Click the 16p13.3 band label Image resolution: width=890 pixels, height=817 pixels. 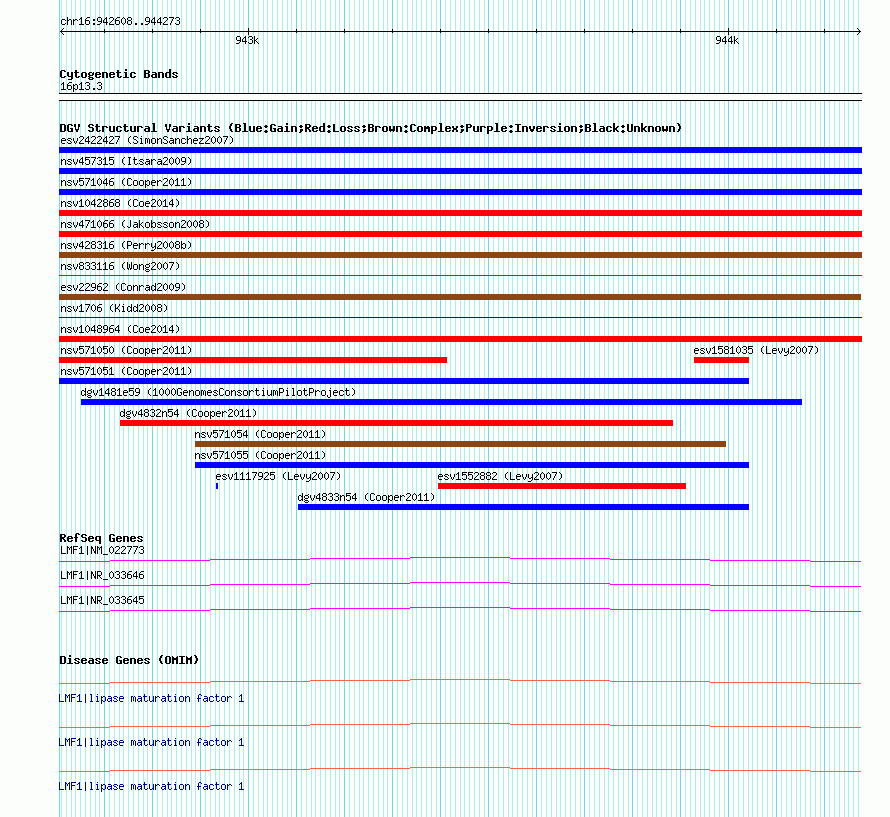coord(82,86)
